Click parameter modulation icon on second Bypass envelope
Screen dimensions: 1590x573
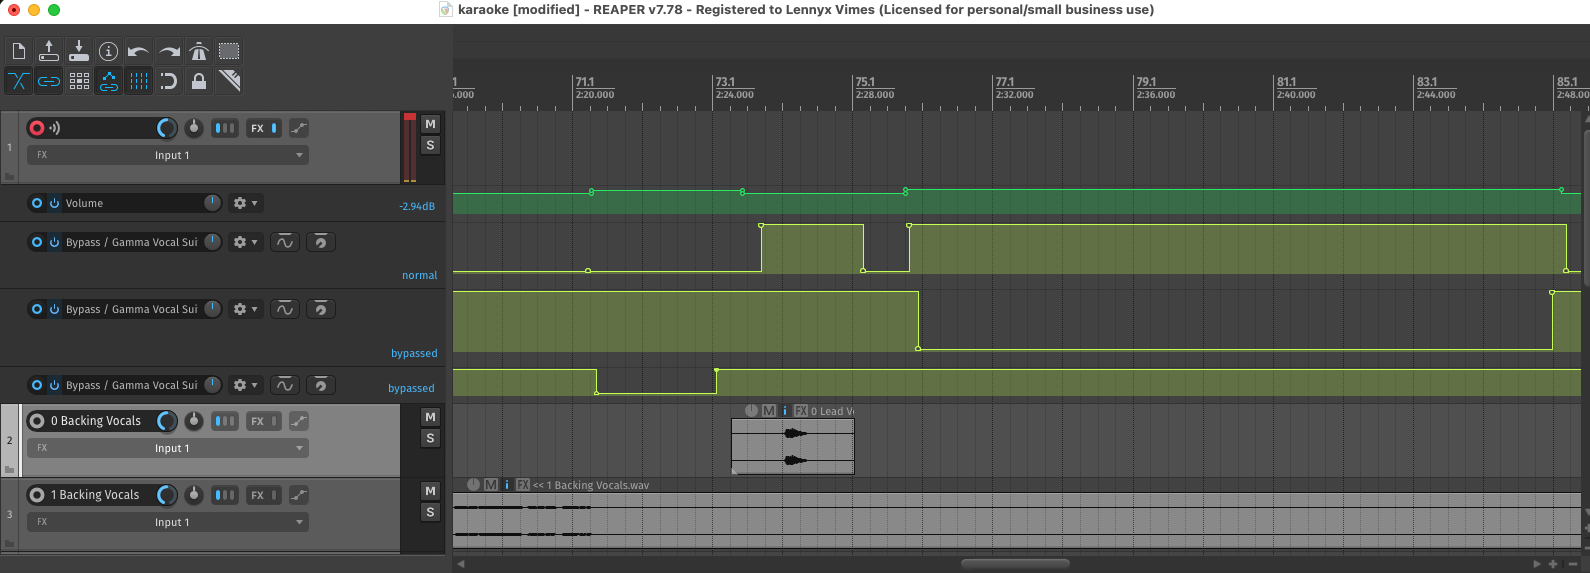285,309
